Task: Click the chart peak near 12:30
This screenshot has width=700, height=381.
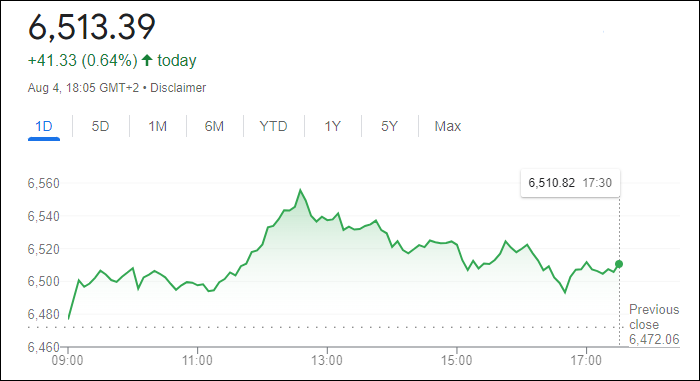Action: point(300,190)
